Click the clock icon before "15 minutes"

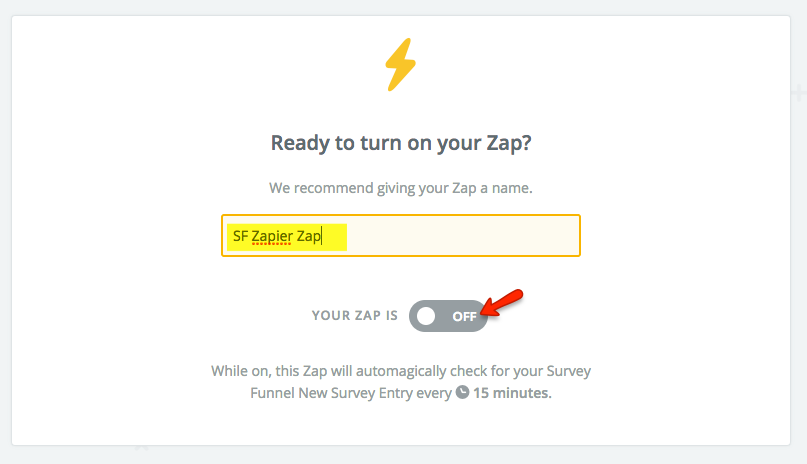[462, 392]
